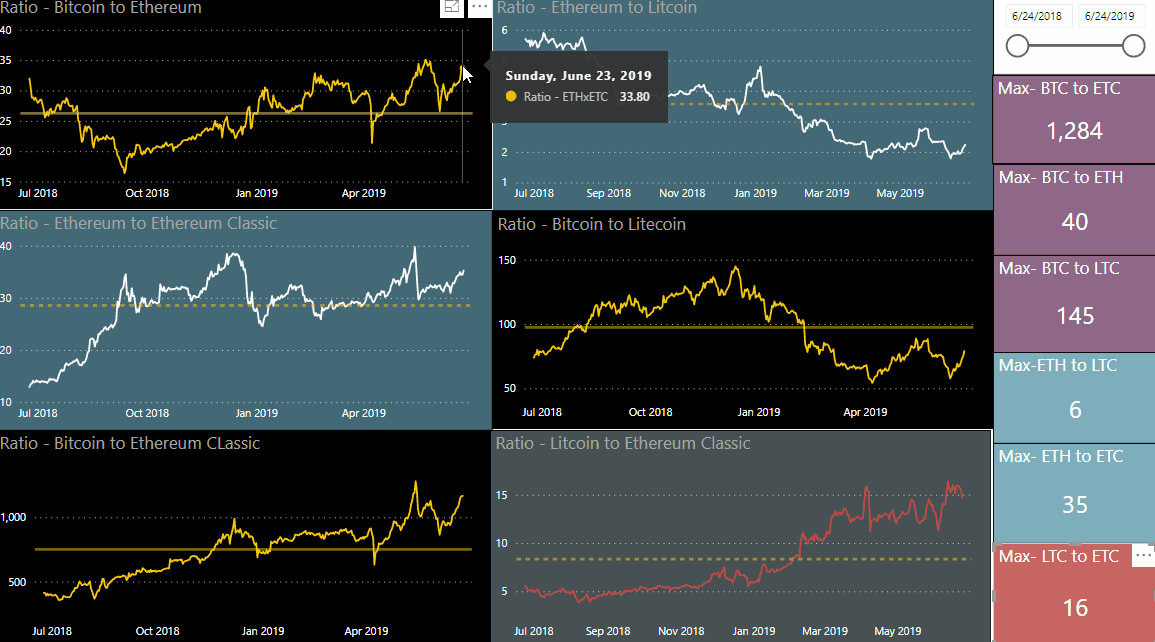1155x642 pixels.
Task: Click the Ratio - Bitcoin to Litecoin chart title
Action: (591, 224)
